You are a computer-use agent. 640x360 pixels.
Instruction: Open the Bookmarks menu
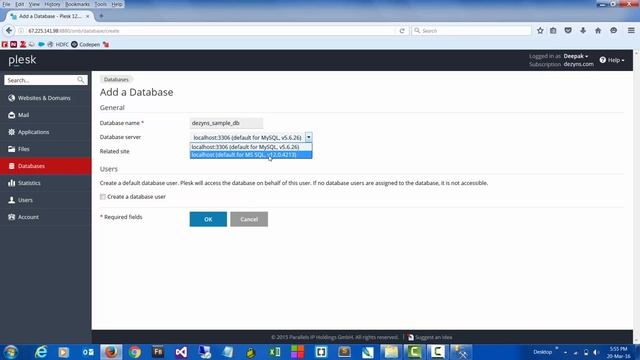[x=77, y=4]
